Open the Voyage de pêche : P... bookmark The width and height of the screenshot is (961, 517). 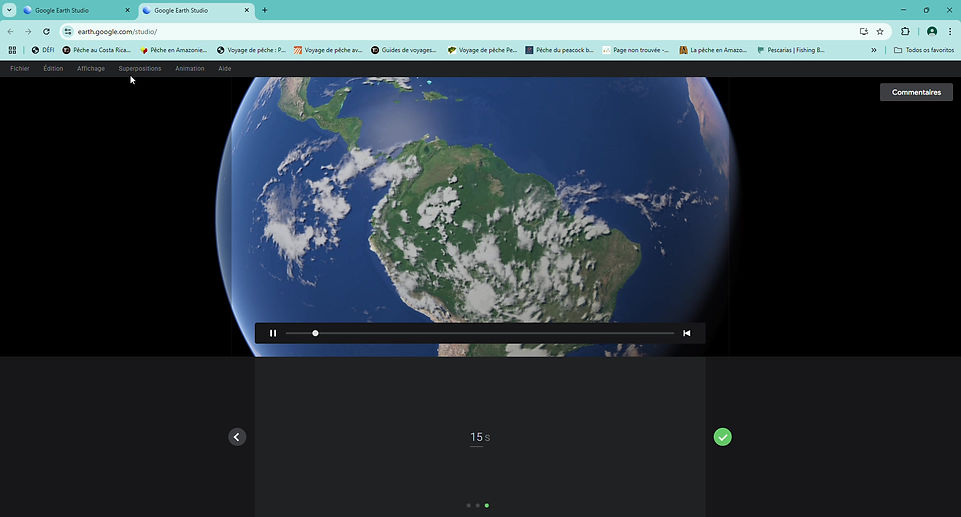click(x=251, y=50)
